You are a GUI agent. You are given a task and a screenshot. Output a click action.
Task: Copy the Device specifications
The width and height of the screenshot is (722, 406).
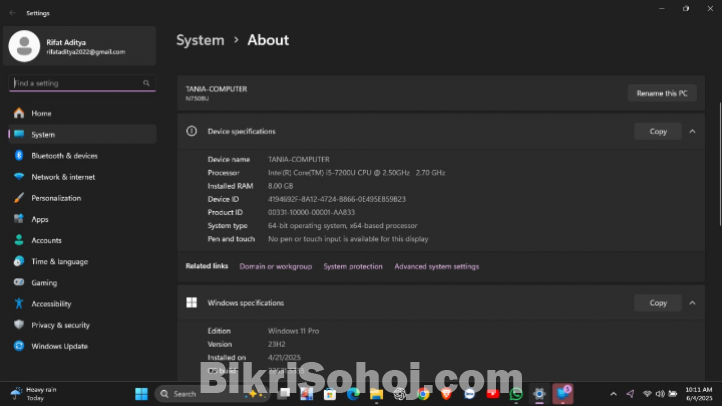tap(658, 132)
